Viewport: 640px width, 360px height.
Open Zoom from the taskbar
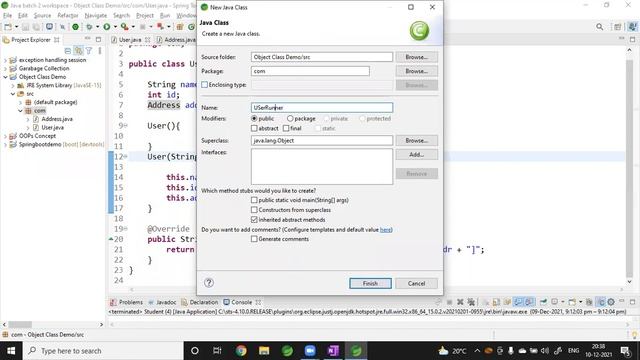pyautogui.click(x=310, y=351)
